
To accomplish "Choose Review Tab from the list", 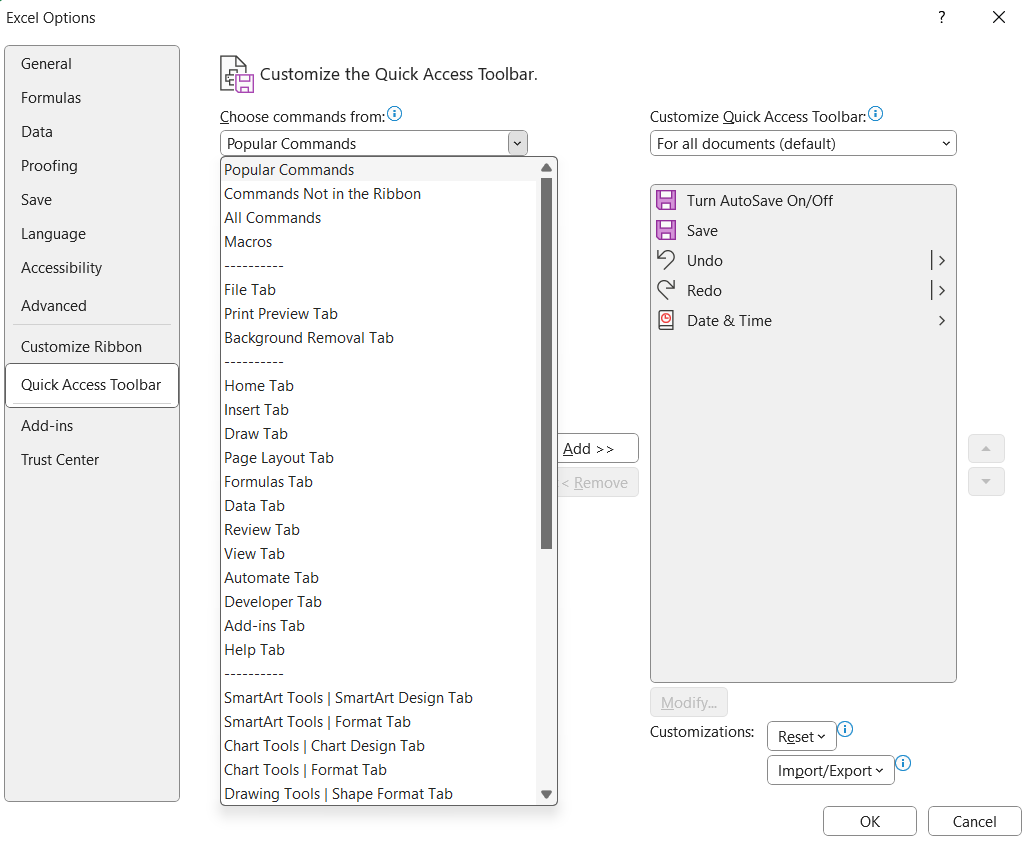I will click(380, 530).
